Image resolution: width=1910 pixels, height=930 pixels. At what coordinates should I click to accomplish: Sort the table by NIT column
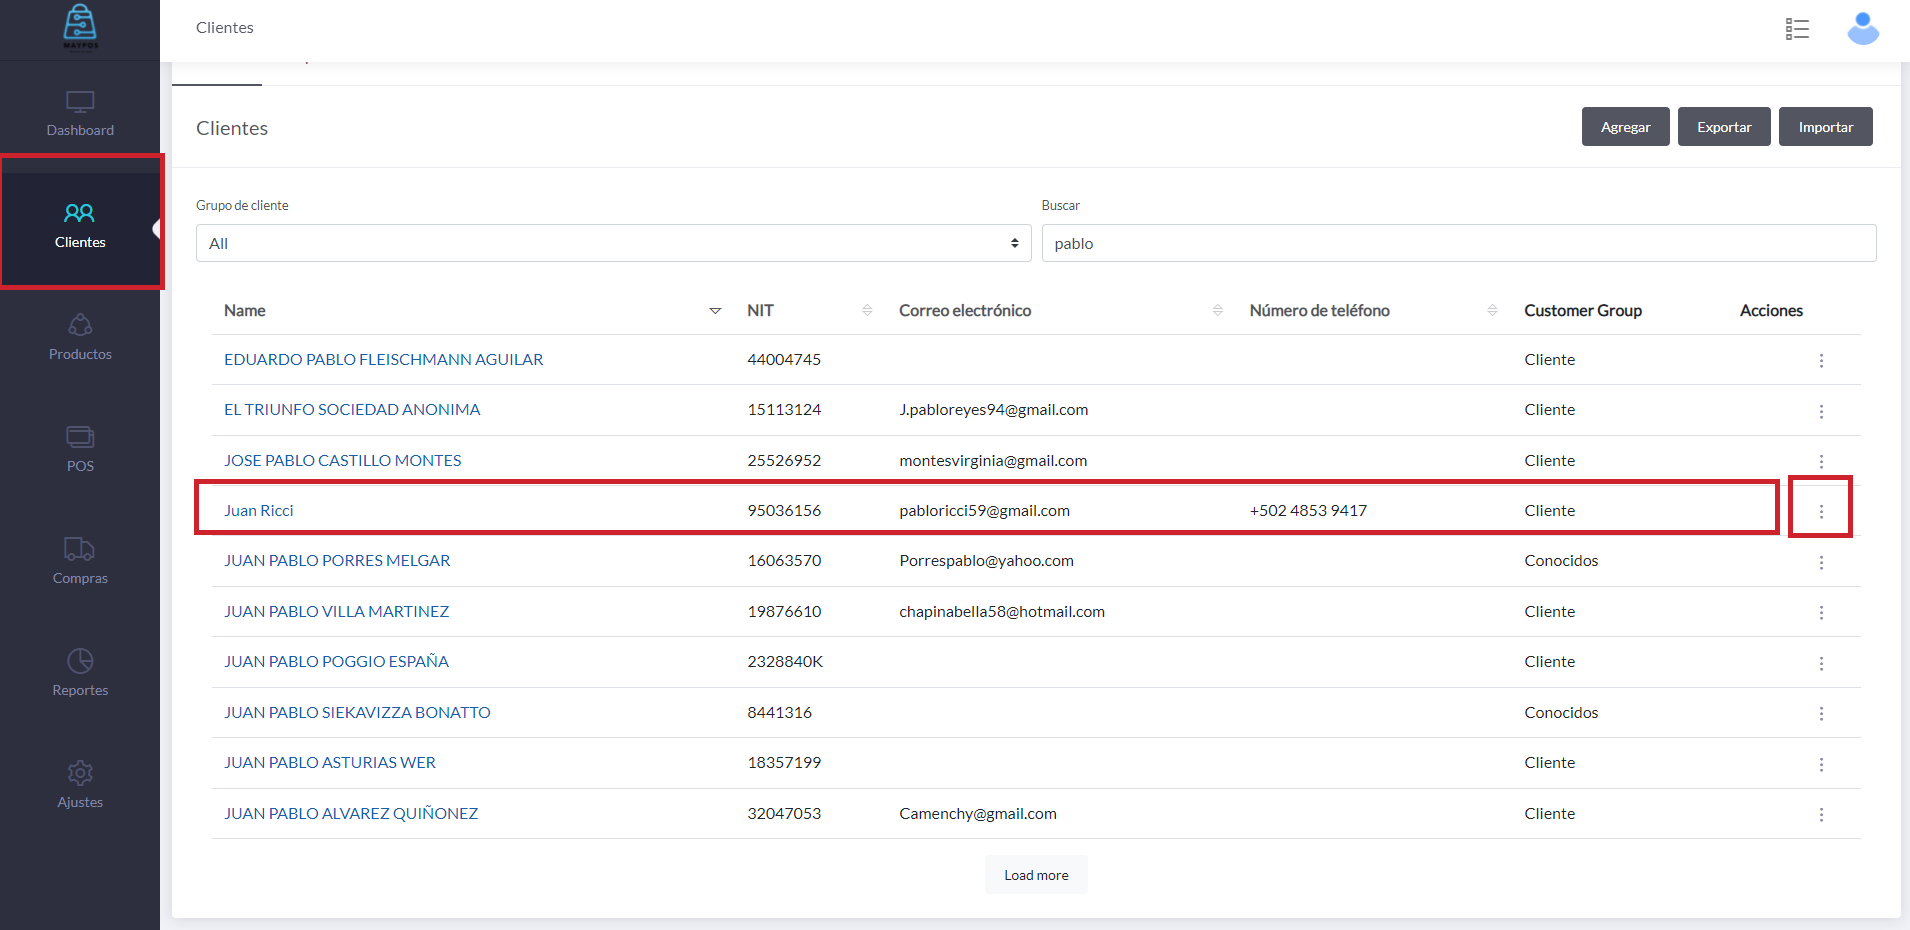[x=867, y=311]
